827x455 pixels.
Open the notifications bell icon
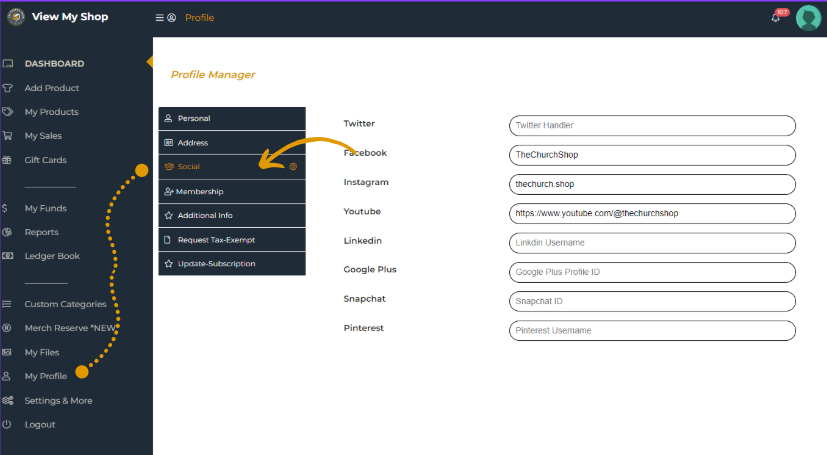tap(775, 18)
